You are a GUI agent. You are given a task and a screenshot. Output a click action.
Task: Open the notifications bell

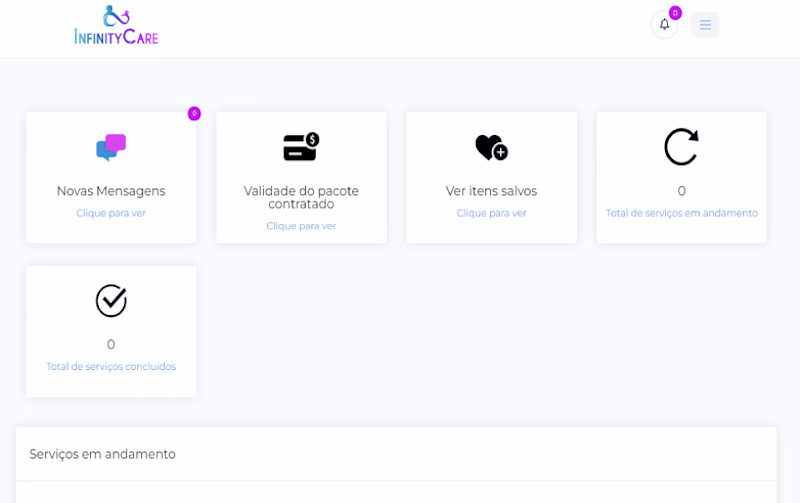[664, 24]
